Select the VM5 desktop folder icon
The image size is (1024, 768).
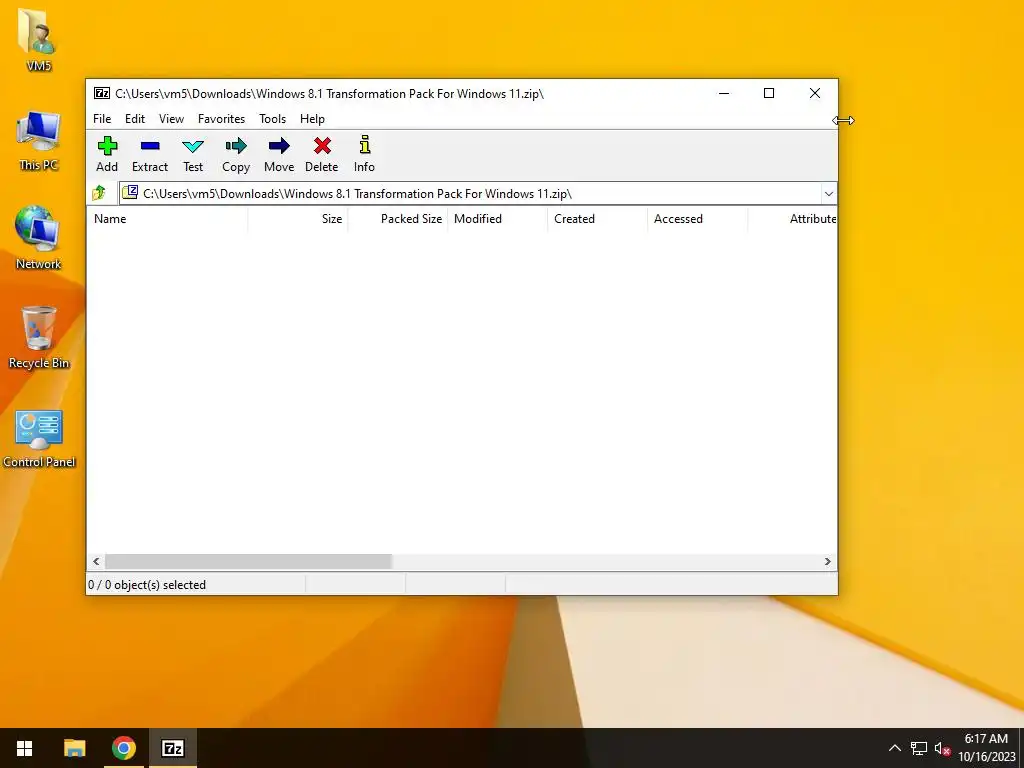pos(39,39)
